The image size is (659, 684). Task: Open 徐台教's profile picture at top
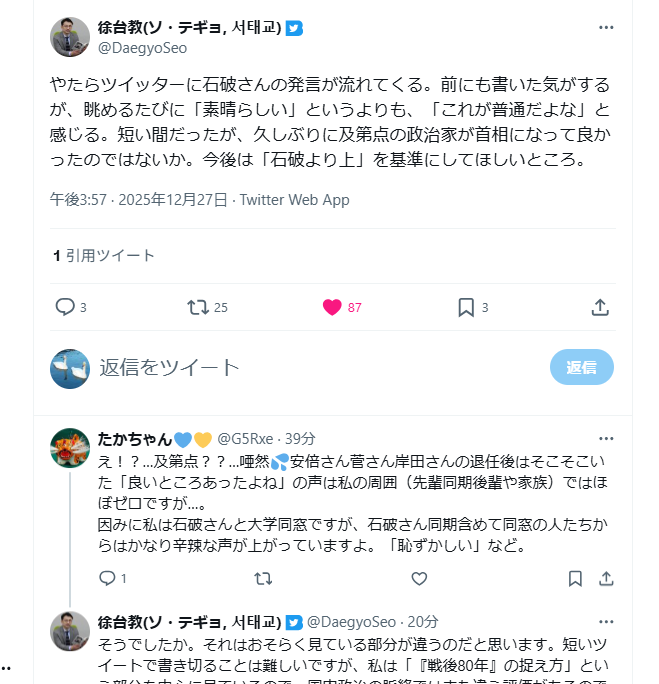tap(70, 37)
